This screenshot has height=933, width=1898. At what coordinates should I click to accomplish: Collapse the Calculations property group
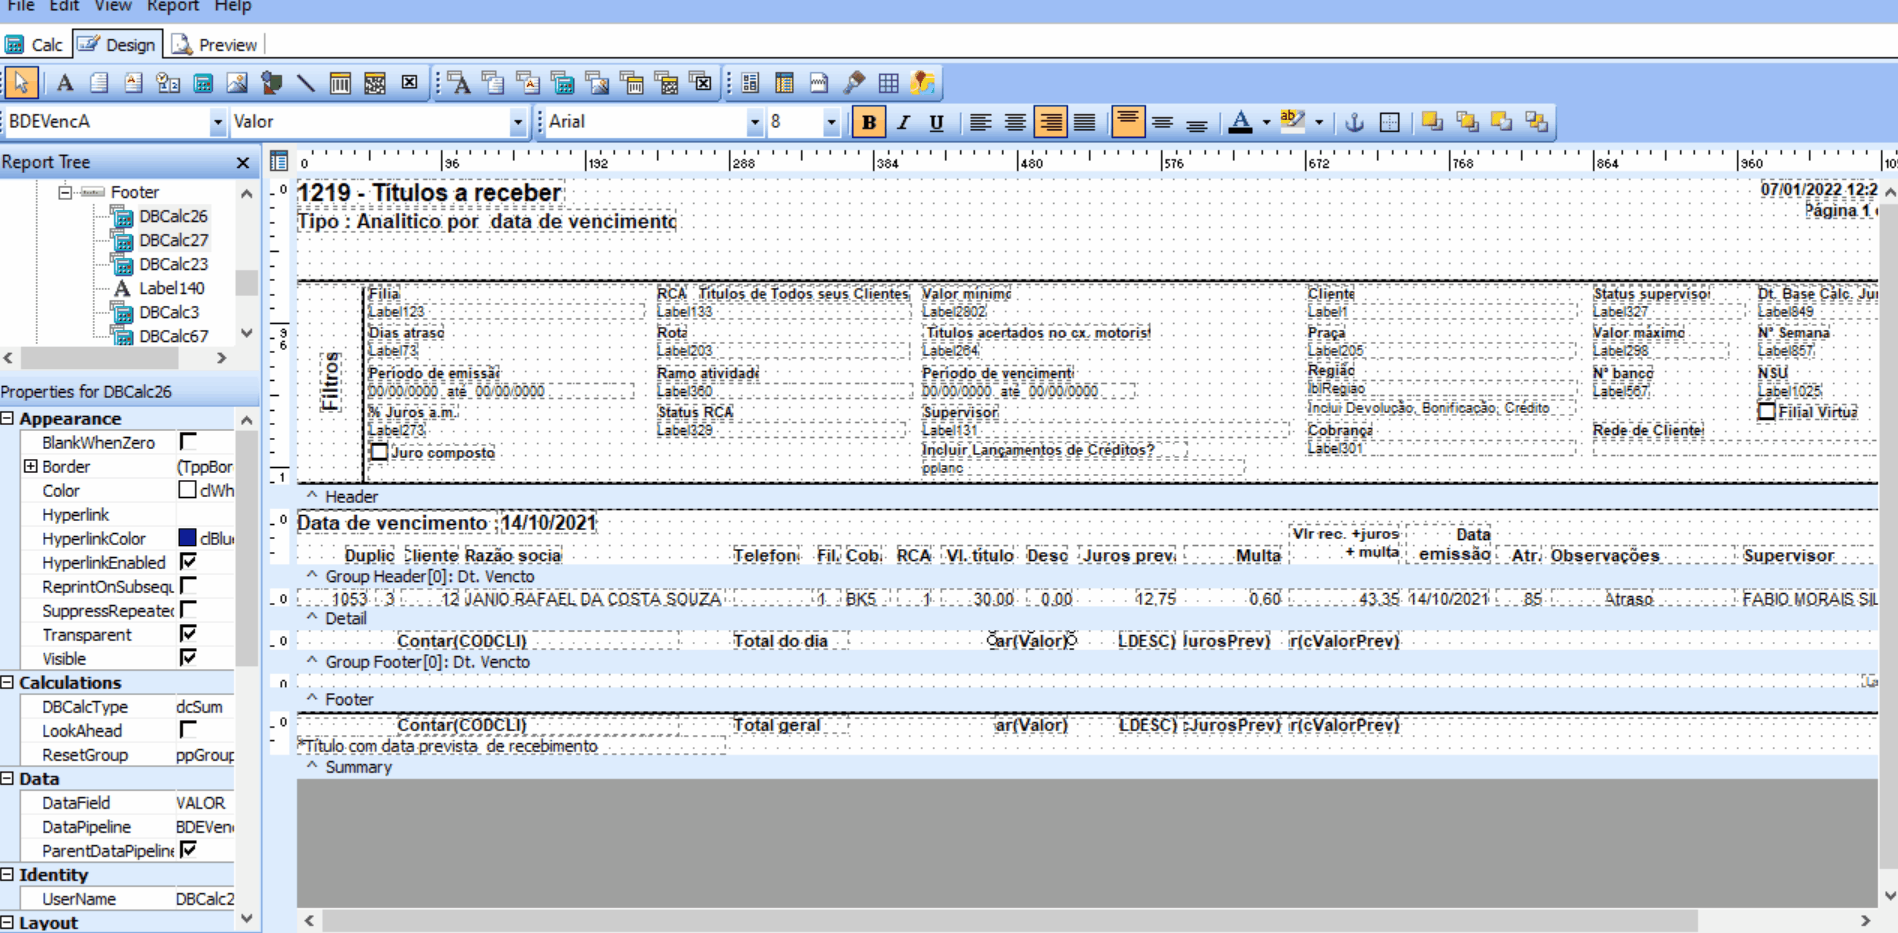tap(8, 683)
